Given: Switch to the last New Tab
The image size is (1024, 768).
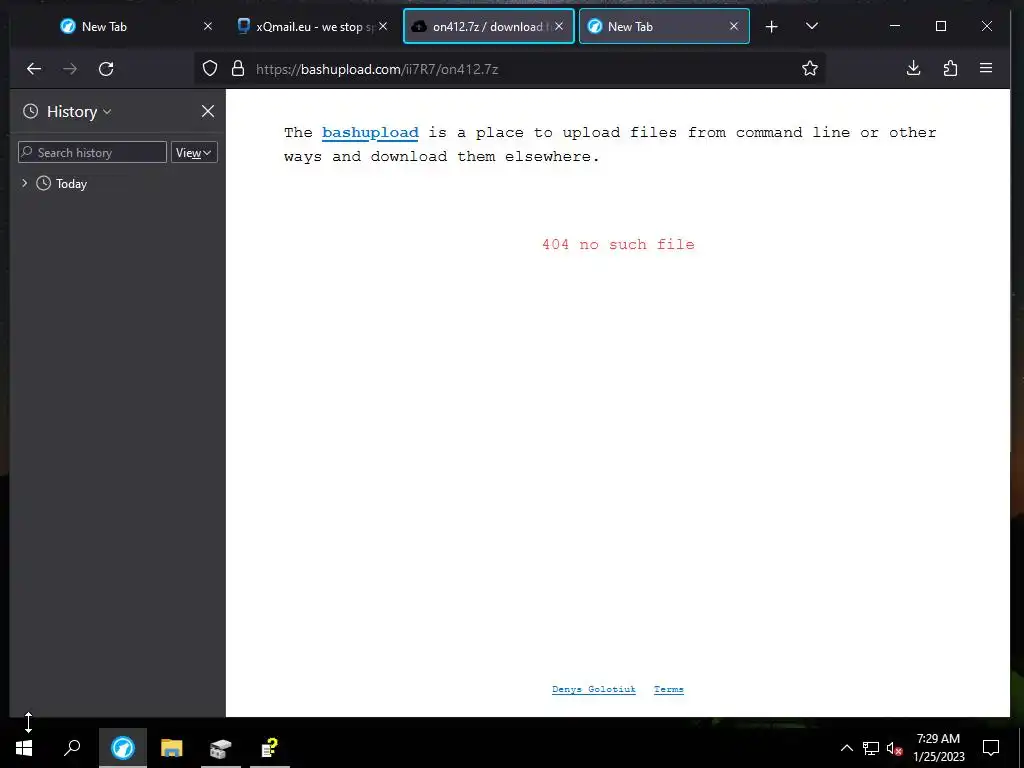Looking at the screenshot, I should (664, 26).
